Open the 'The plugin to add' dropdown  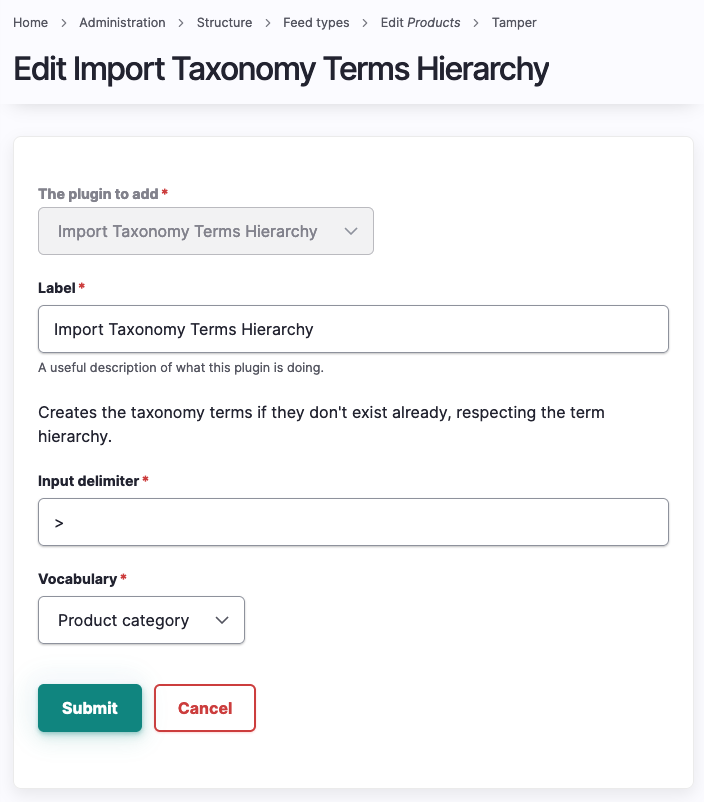(205, 231)
